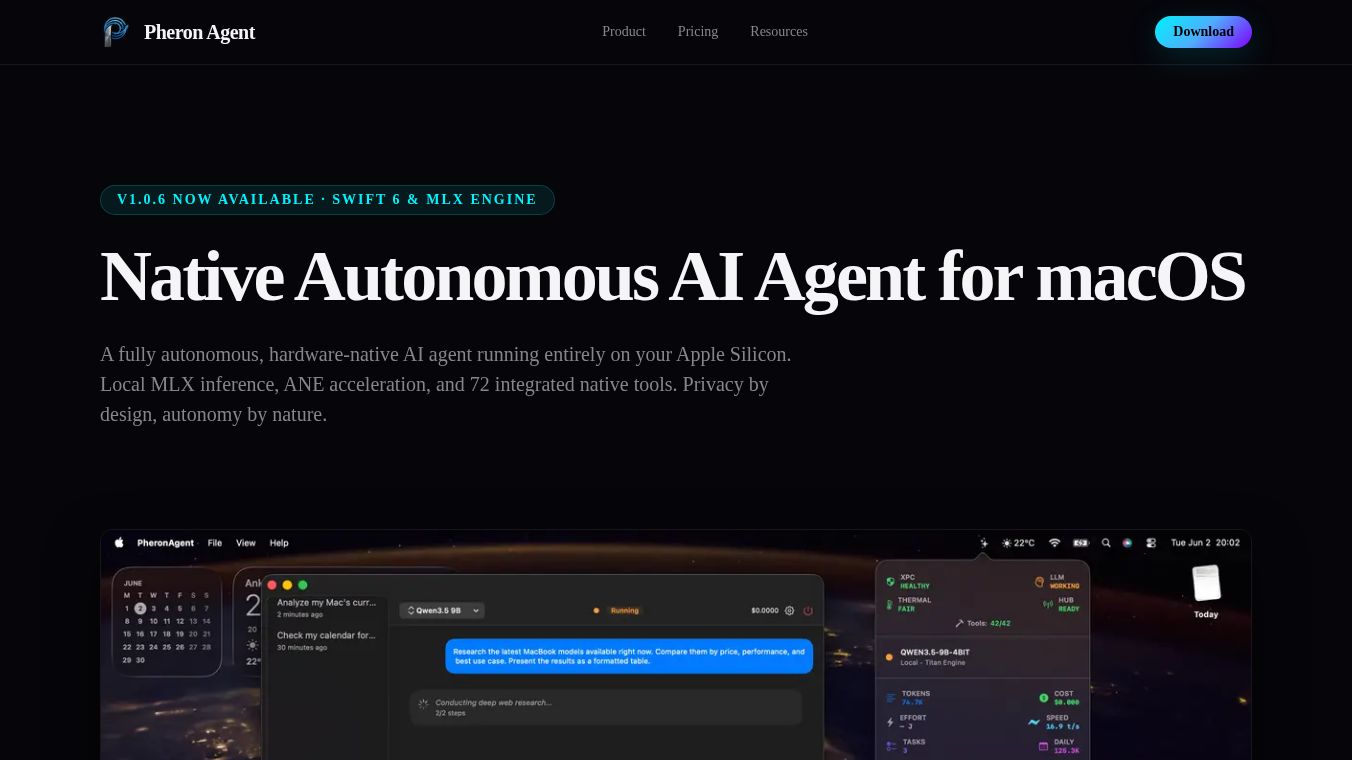This screenshot has width=1352, height=760.
Task: Click the 16.9 t/s speed value
Action: pos(1063,727)
